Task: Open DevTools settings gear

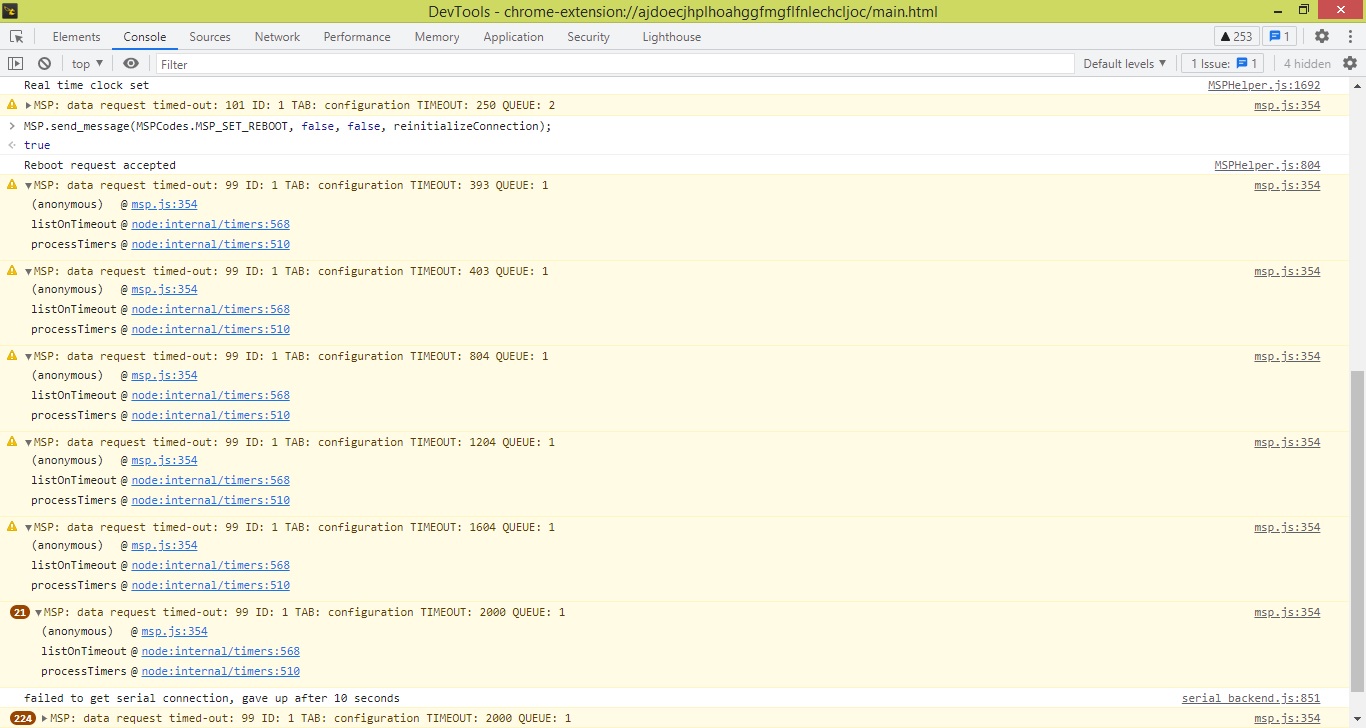Action: [1322, 36]
